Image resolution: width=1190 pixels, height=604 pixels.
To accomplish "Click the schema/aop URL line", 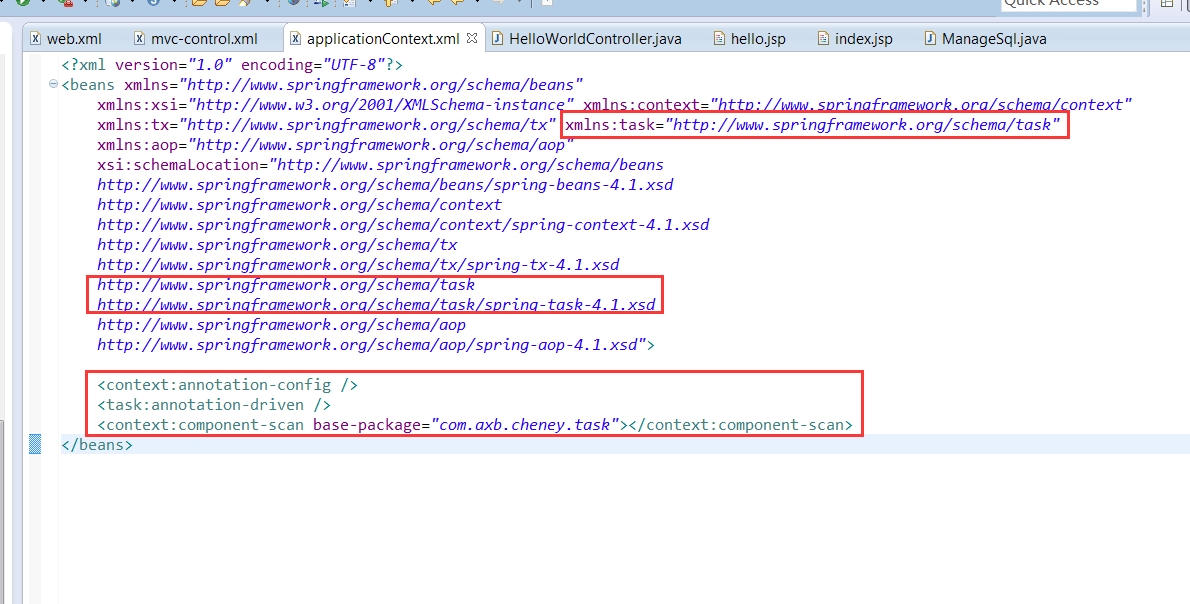I will click(282, 325).
